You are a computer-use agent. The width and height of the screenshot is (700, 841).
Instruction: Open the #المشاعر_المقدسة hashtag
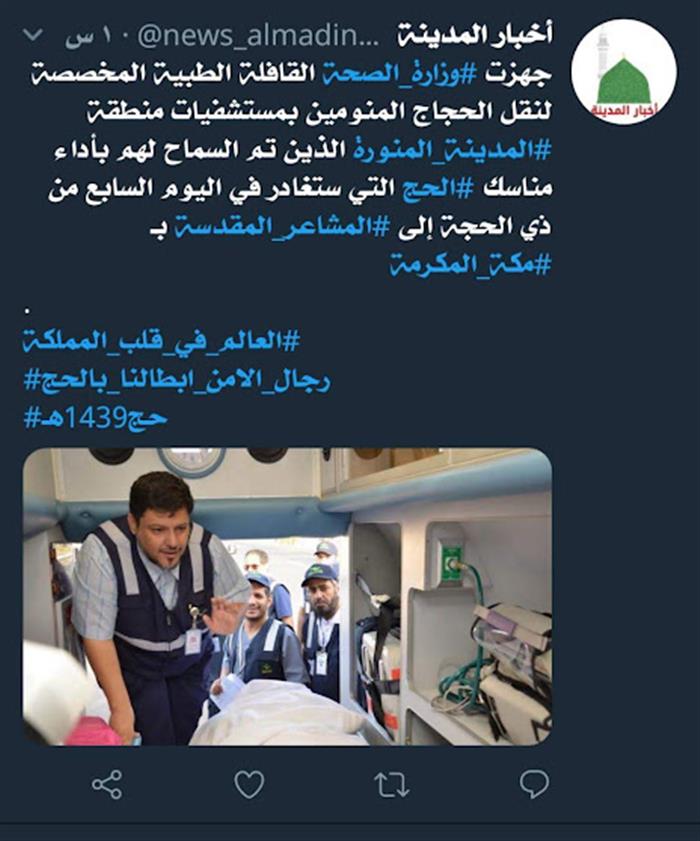[282, 226]
